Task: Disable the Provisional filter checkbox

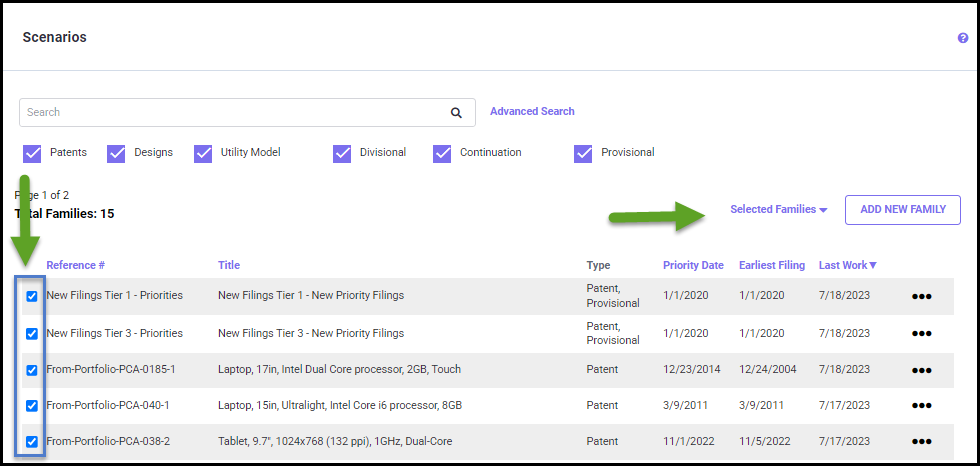Action: (583, 153)
